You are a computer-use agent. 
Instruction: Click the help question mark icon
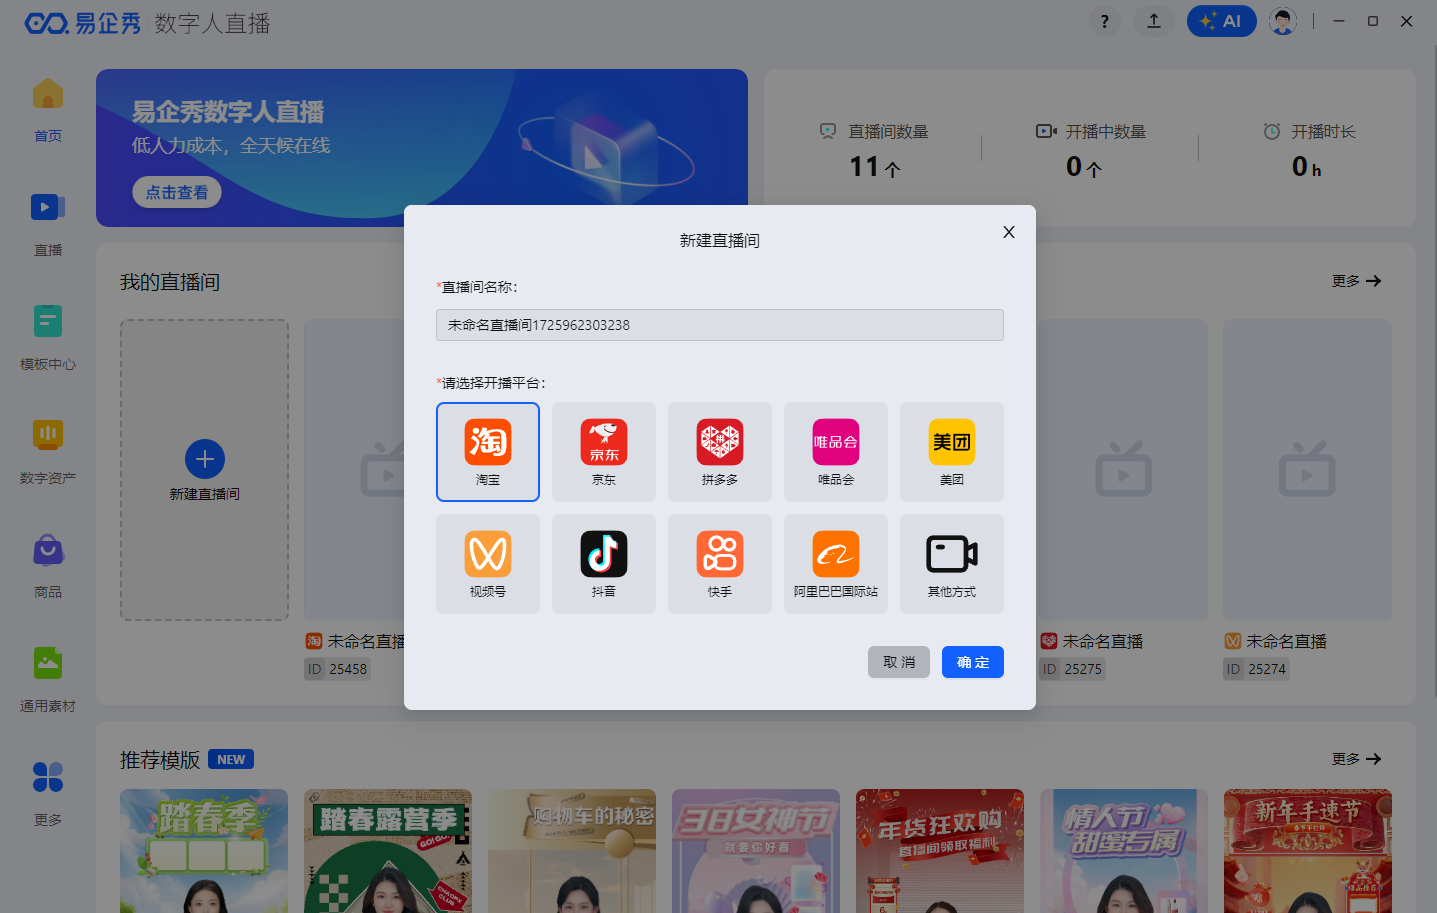[x=1104, y=21]
